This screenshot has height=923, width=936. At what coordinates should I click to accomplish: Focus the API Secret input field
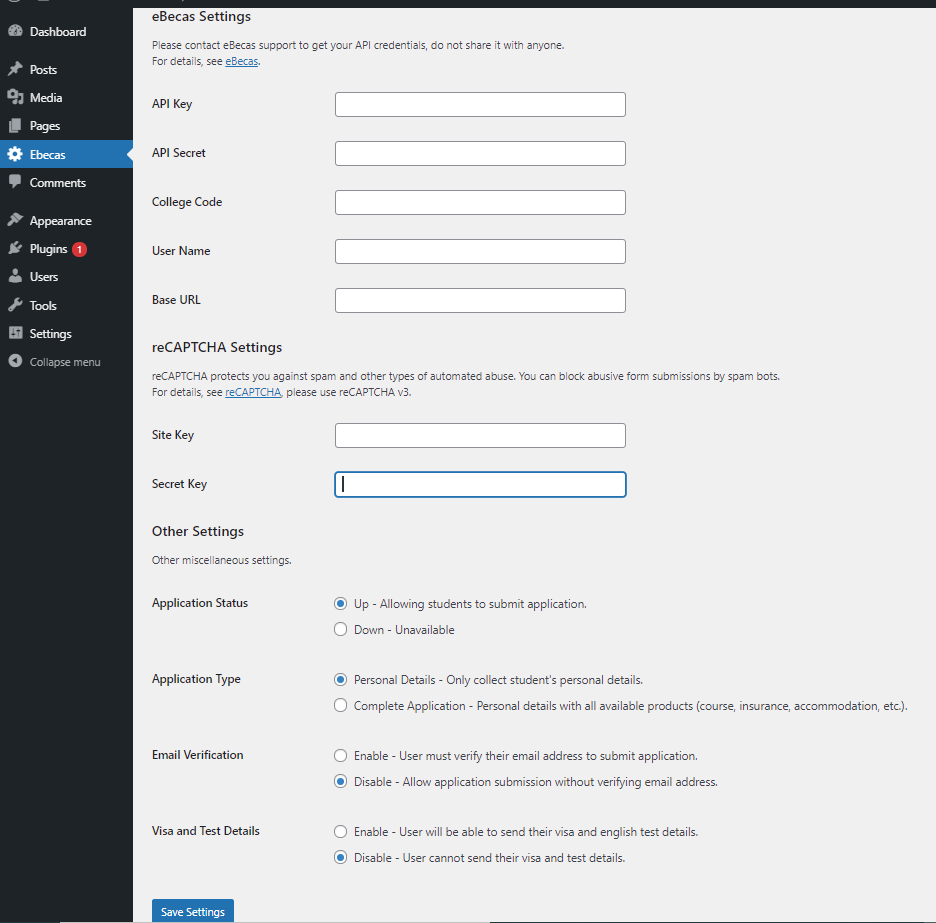click(x=481, y=153)
